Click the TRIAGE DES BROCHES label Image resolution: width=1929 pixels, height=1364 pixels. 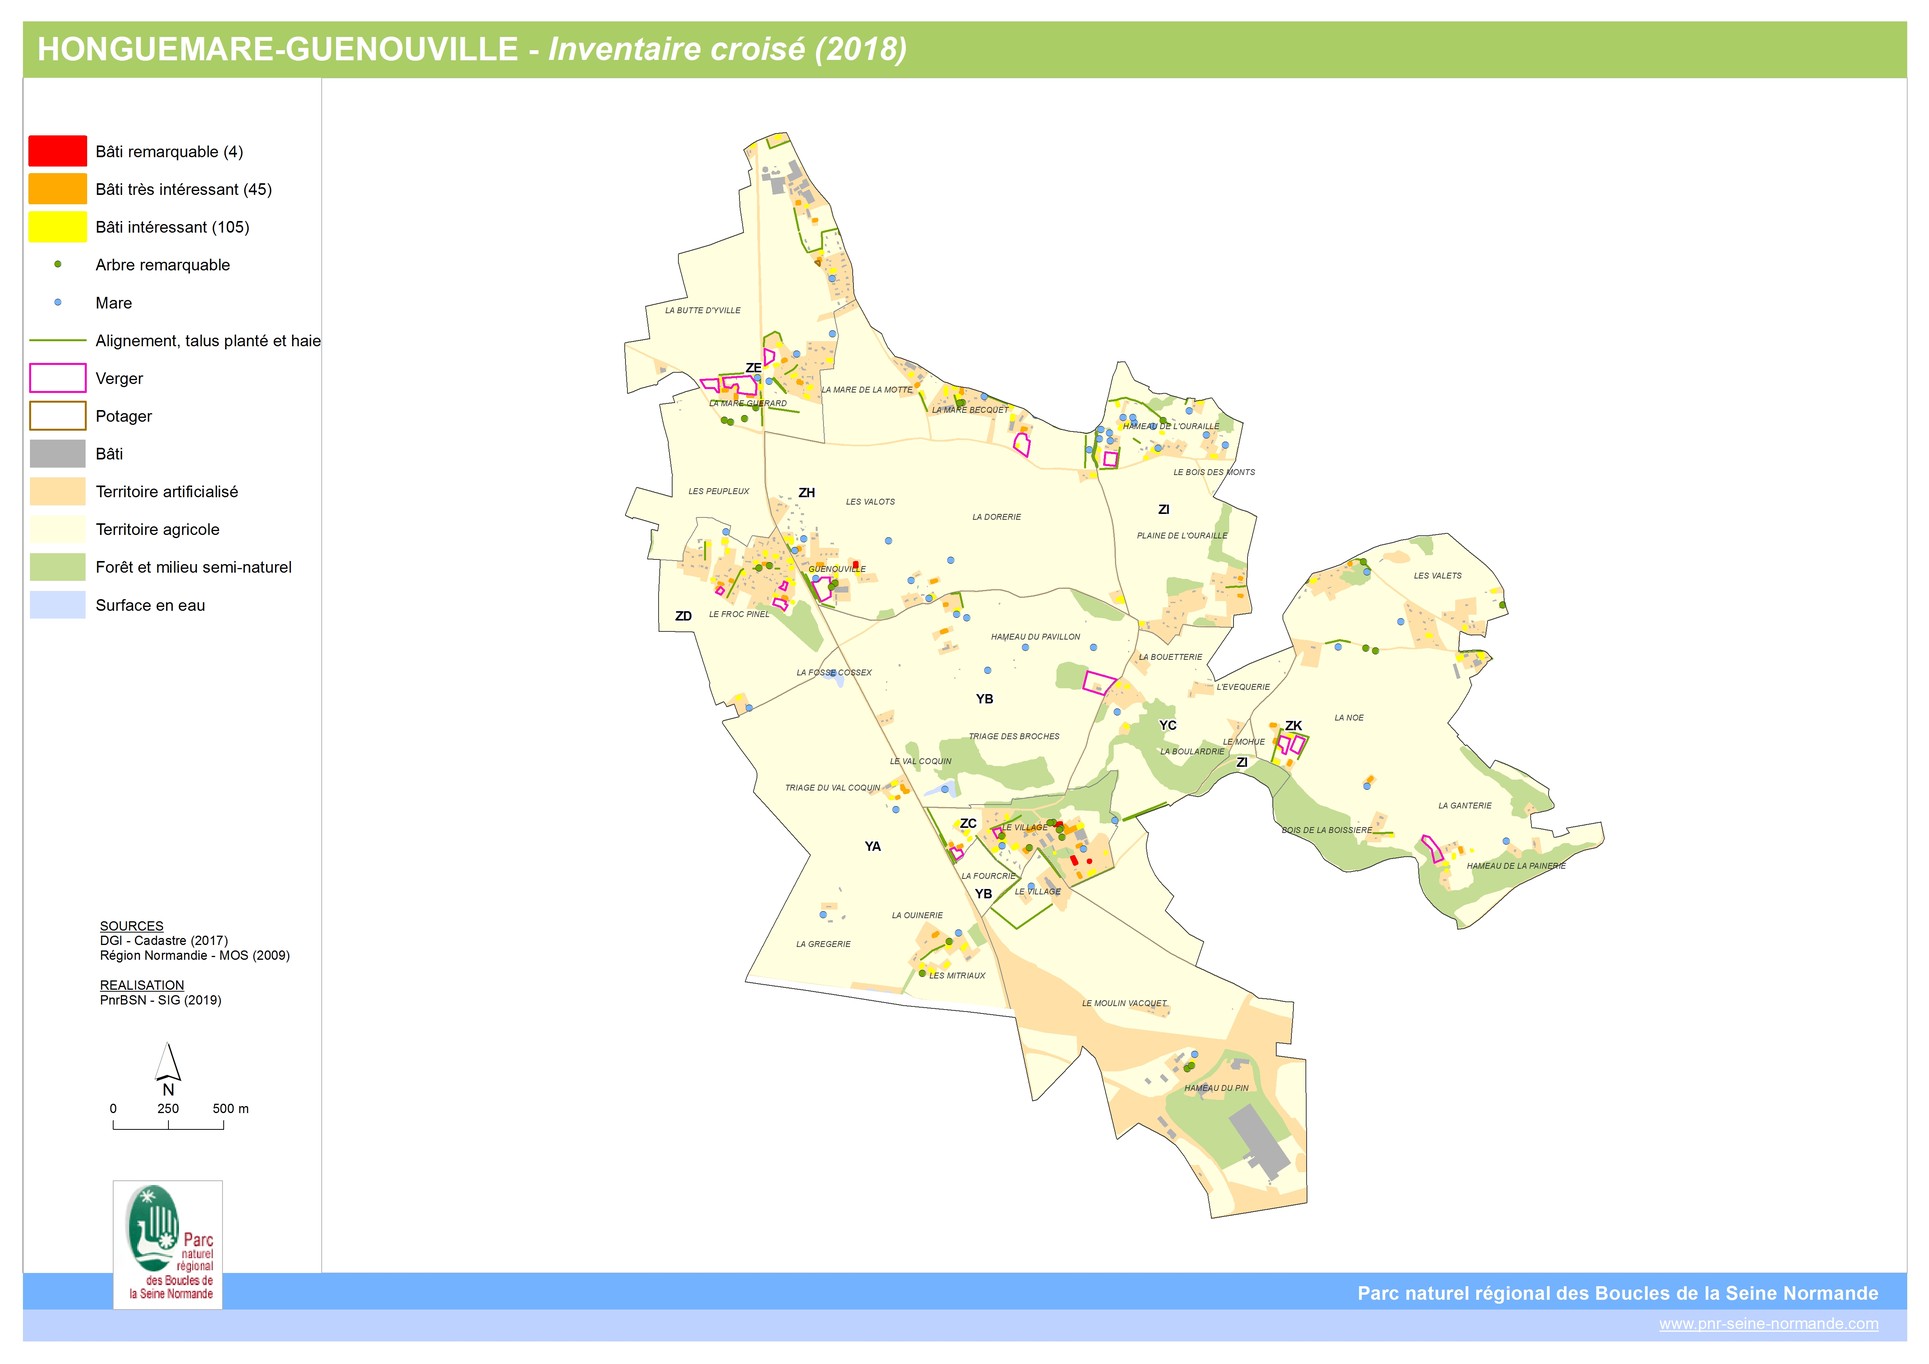tap(1014, 737)
